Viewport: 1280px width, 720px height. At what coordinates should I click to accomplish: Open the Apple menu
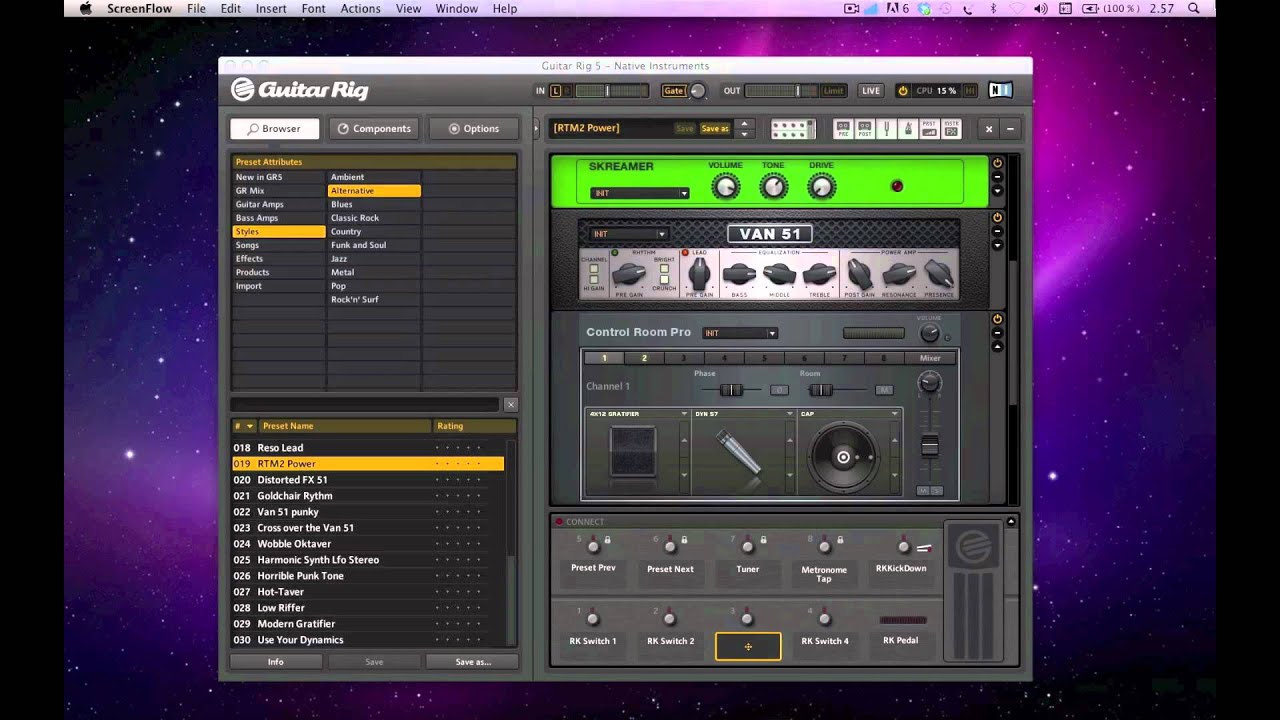tap(85, 8)
